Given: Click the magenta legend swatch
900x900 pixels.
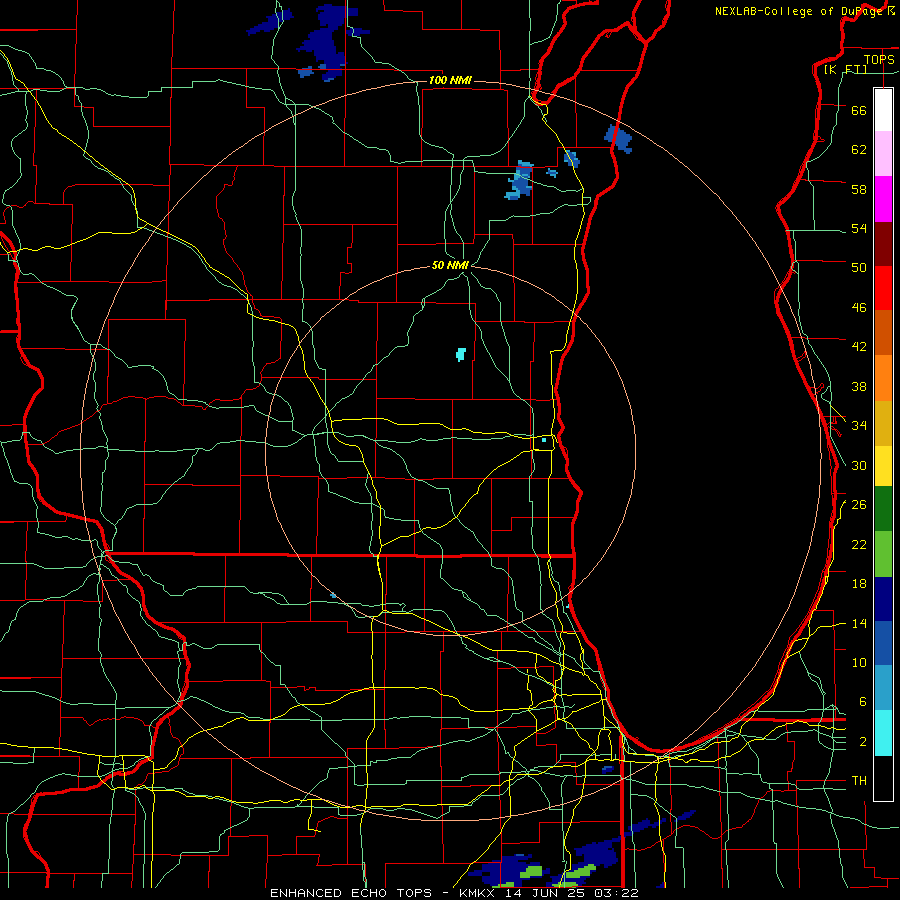Looking at the screenshot, I should coord(883,199).
